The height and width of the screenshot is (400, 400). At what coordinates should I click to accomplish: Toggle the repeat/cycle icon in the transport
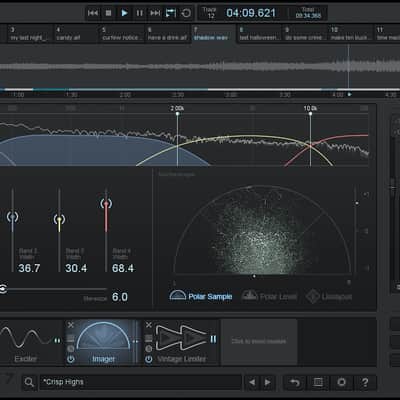(186, 13)
